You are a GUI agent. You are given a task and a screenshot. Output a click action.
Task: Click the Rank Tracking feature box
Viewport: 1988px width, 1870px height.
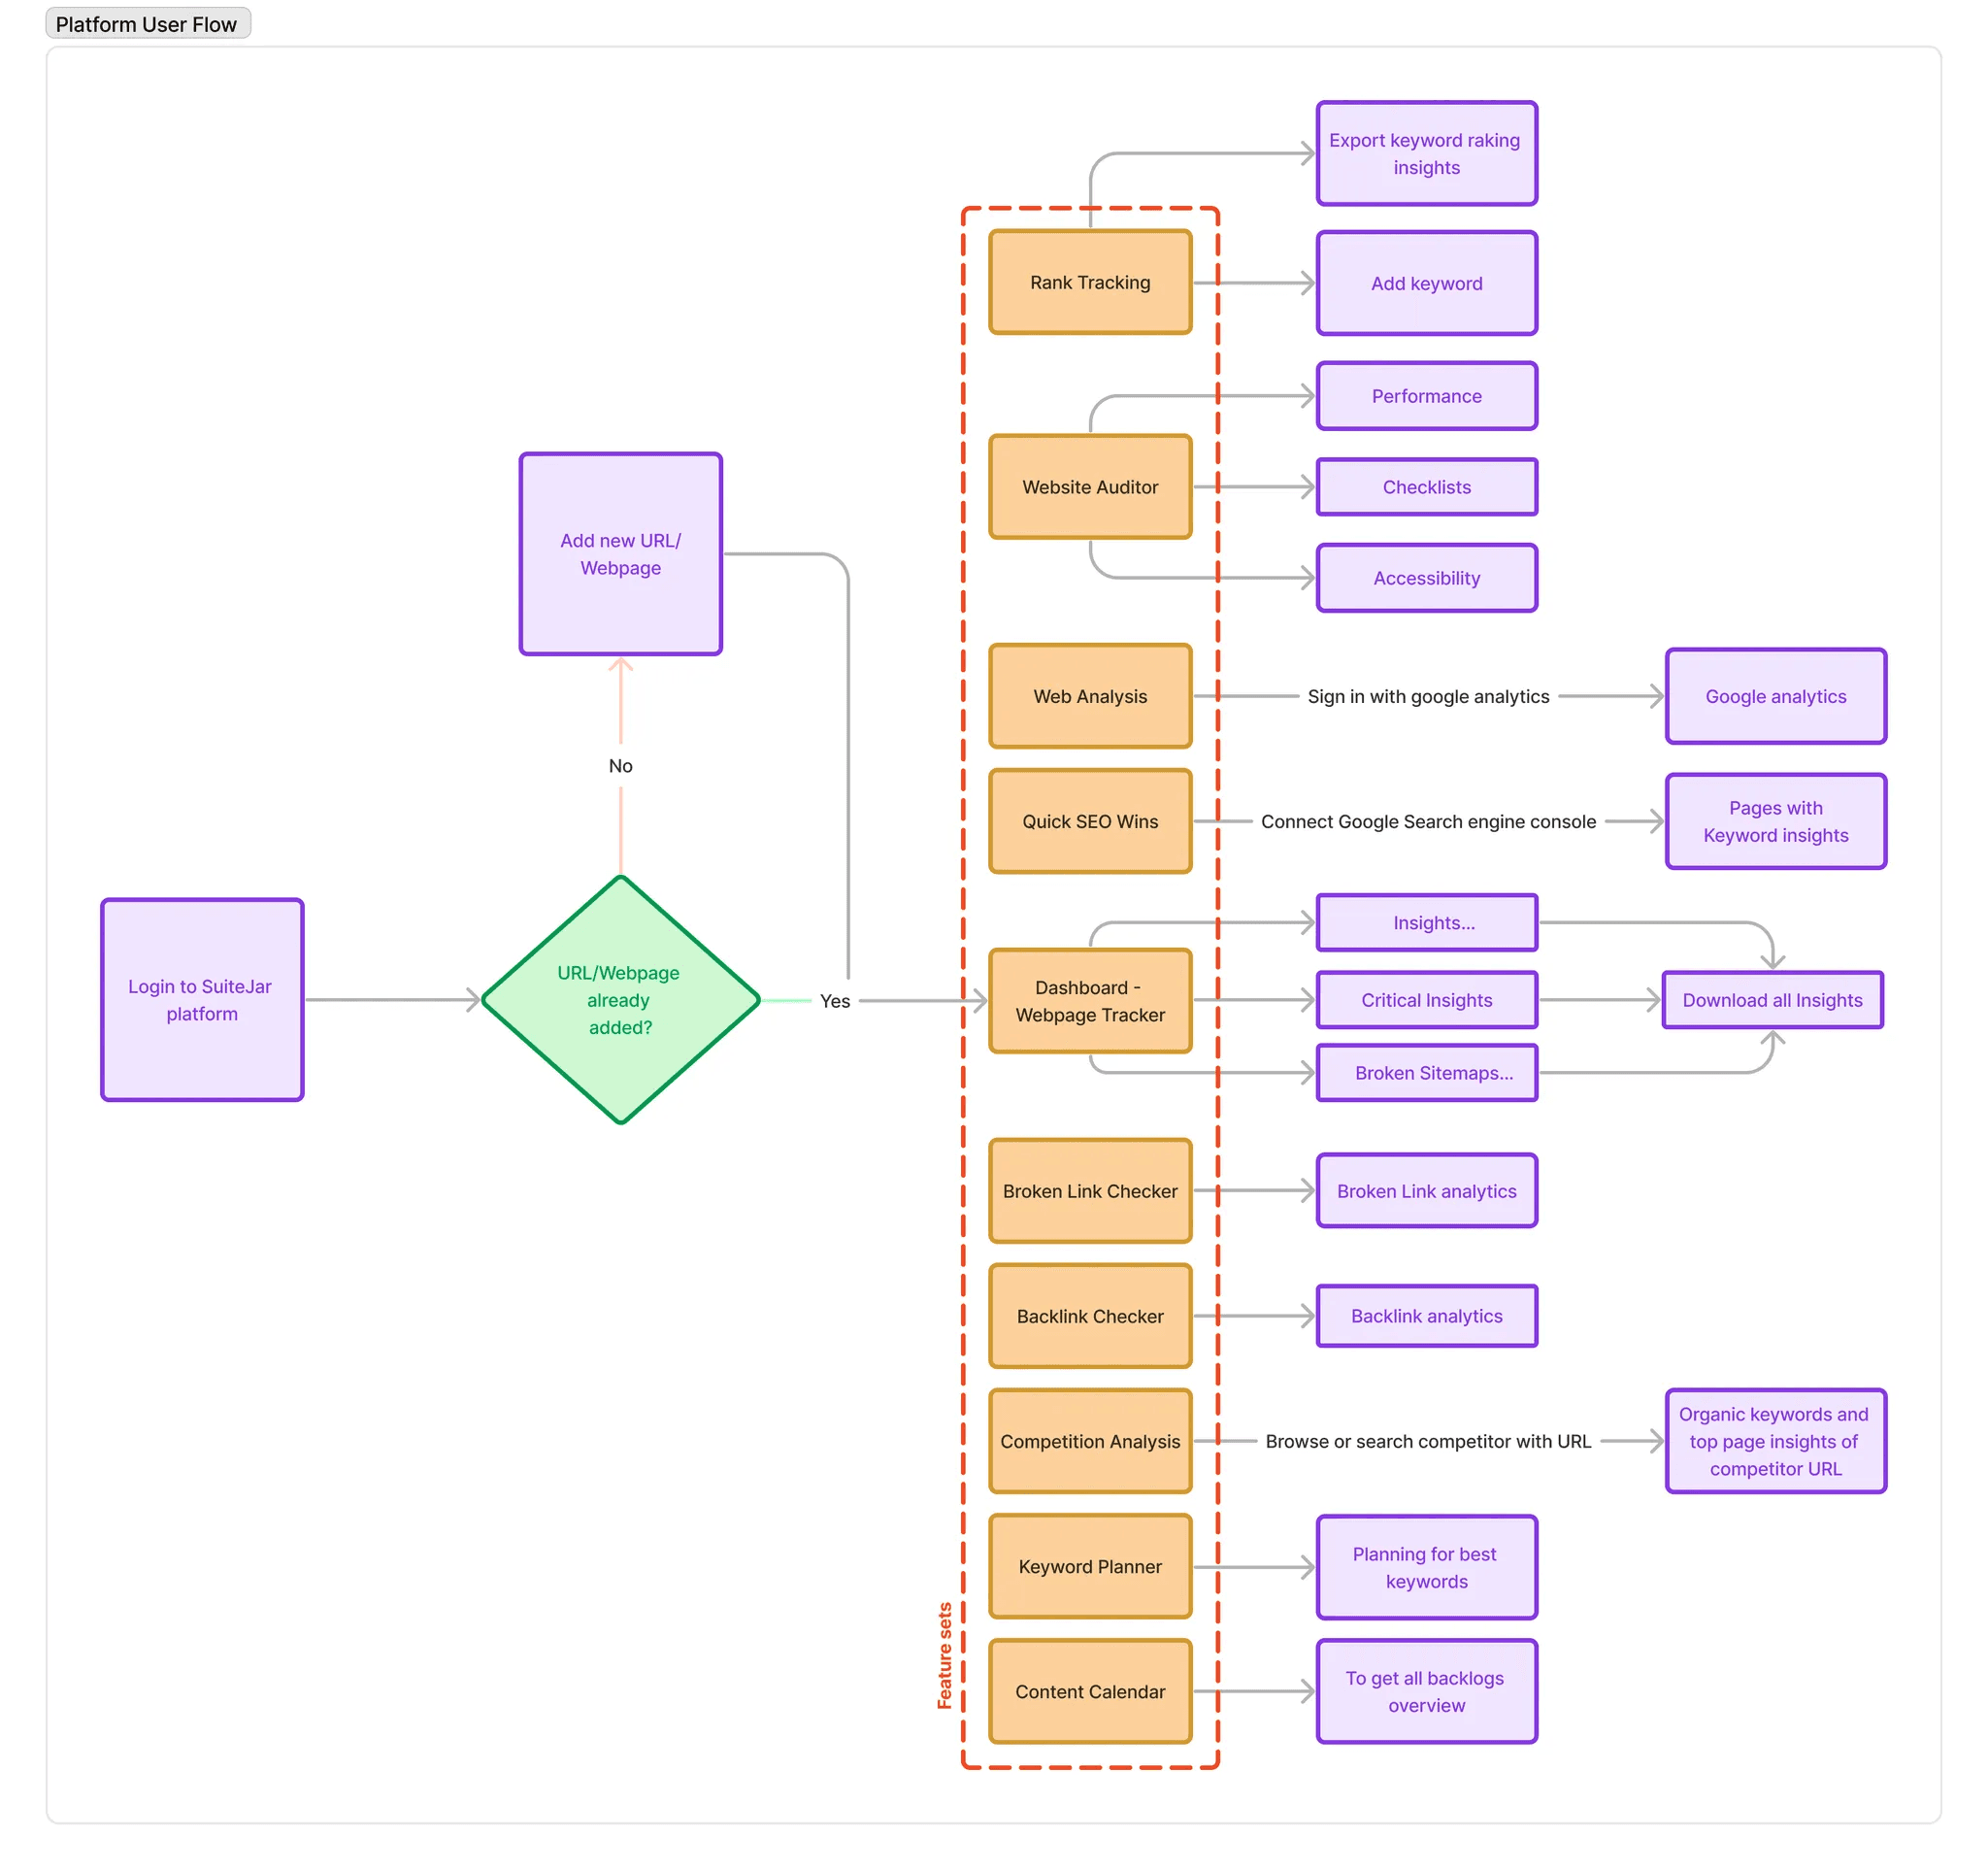click(x=1090, y=282)
